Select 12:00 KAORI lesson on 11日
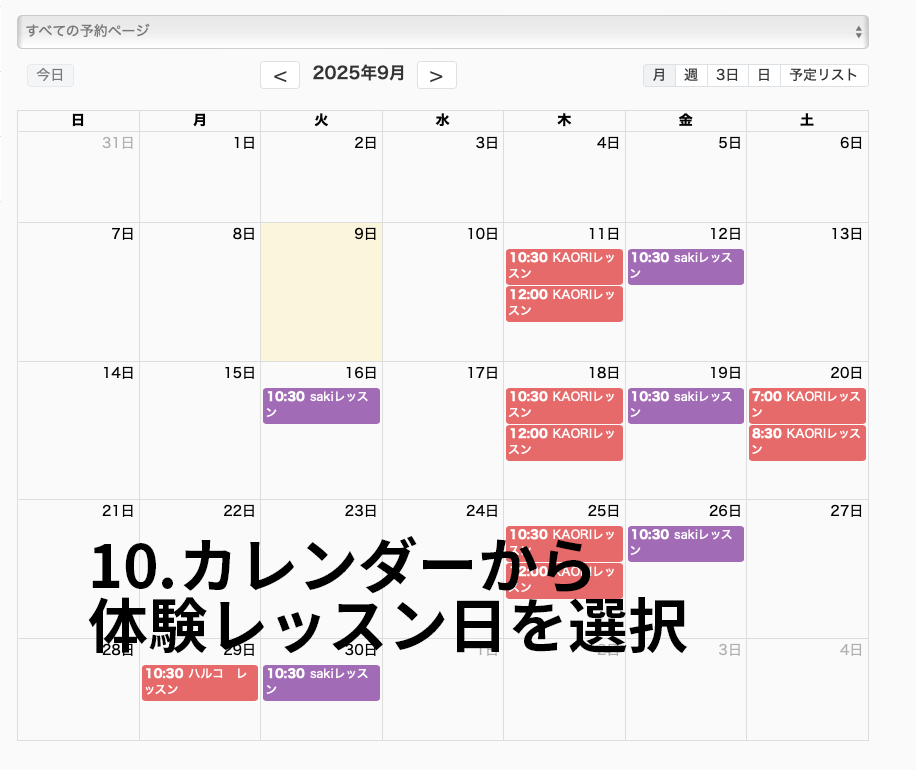Viewport: 916px width, 770px height. pyautogui.click(x=564, y=303)
